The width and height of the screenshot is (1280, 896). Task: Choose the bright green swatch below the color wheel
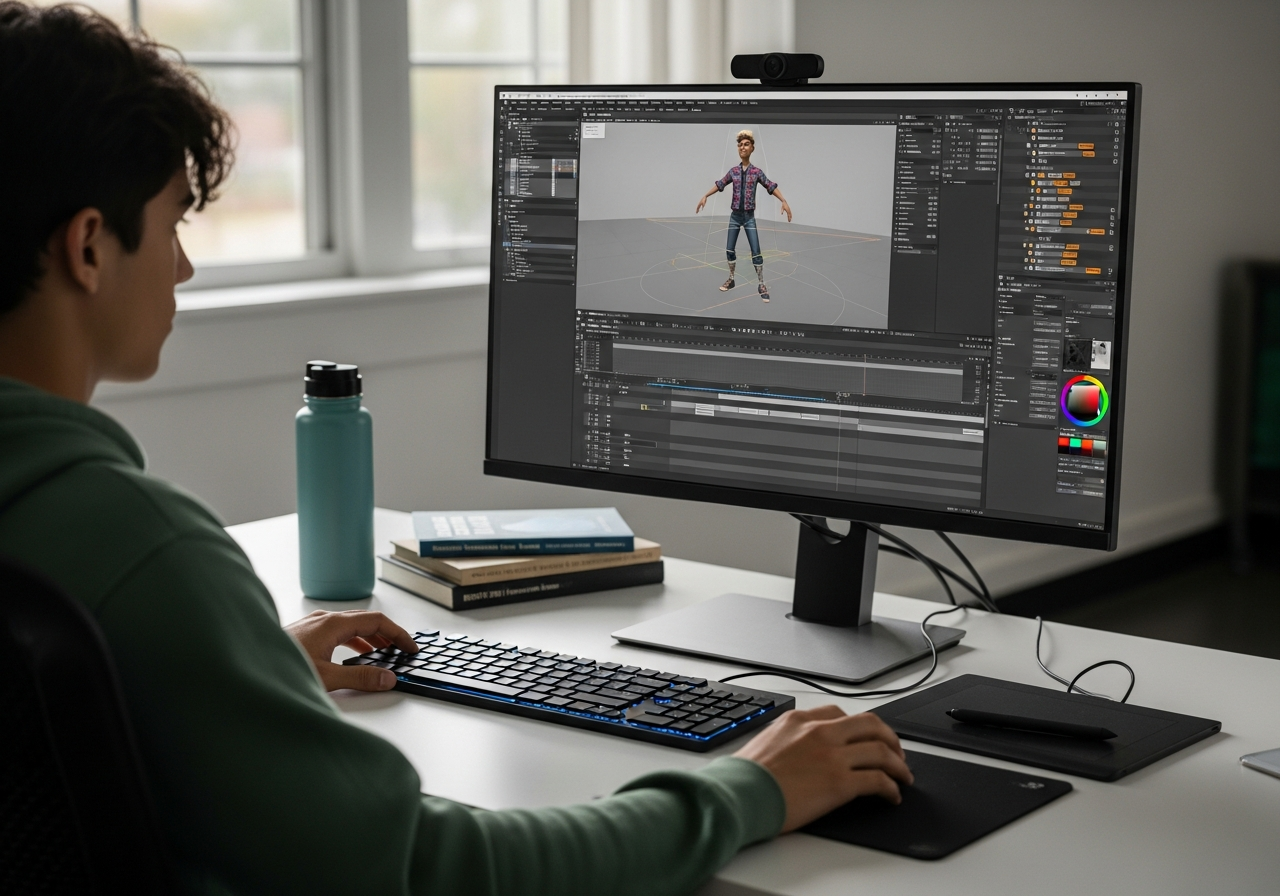coord(1076,444)
